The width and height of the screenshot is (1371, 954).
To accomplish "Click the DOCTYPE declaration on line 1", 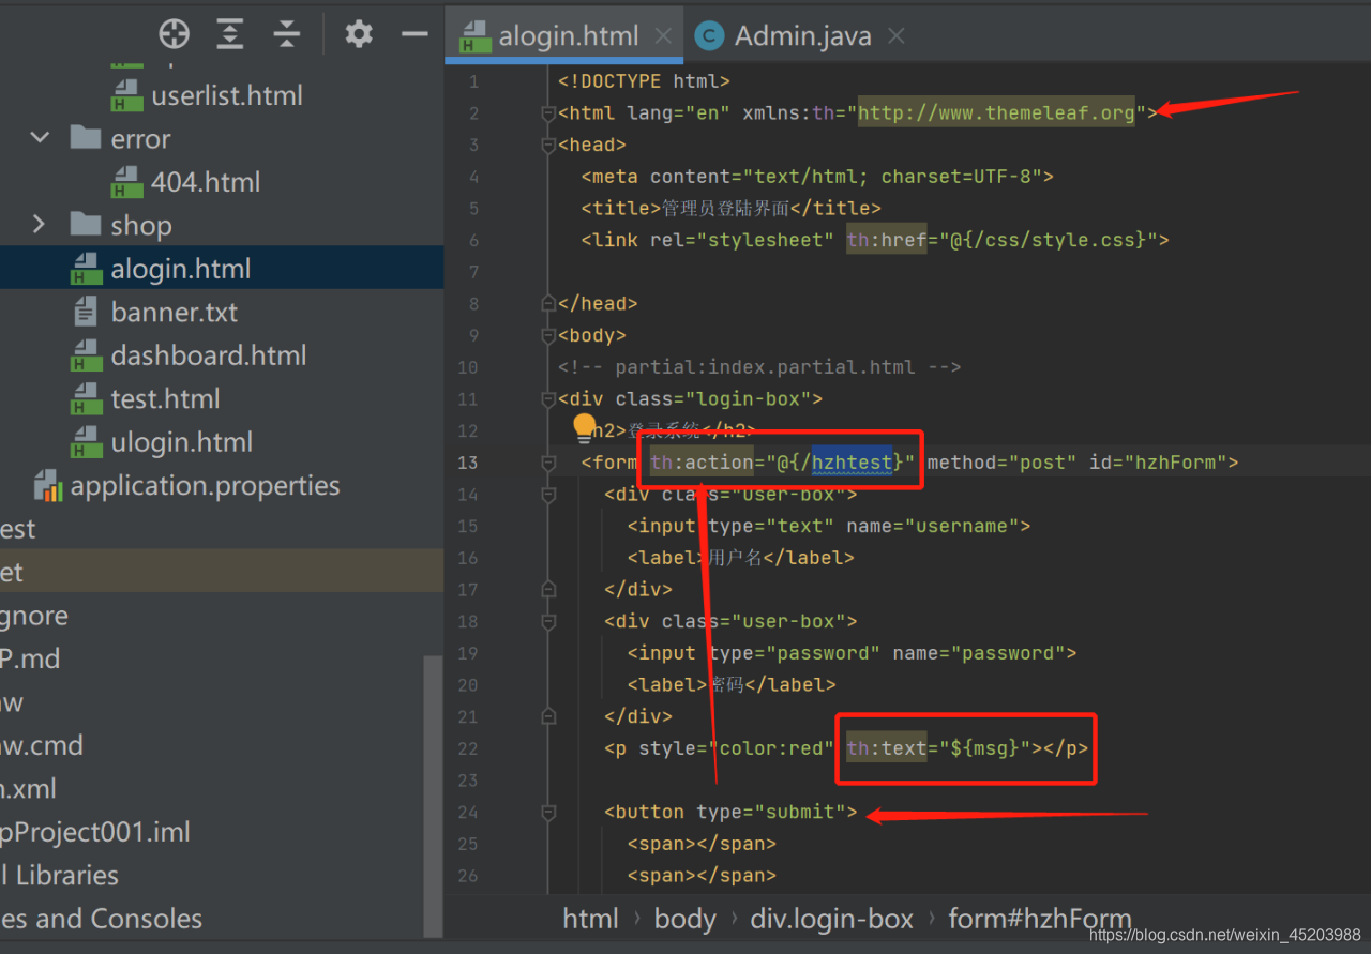I will (x=643, y=81).
